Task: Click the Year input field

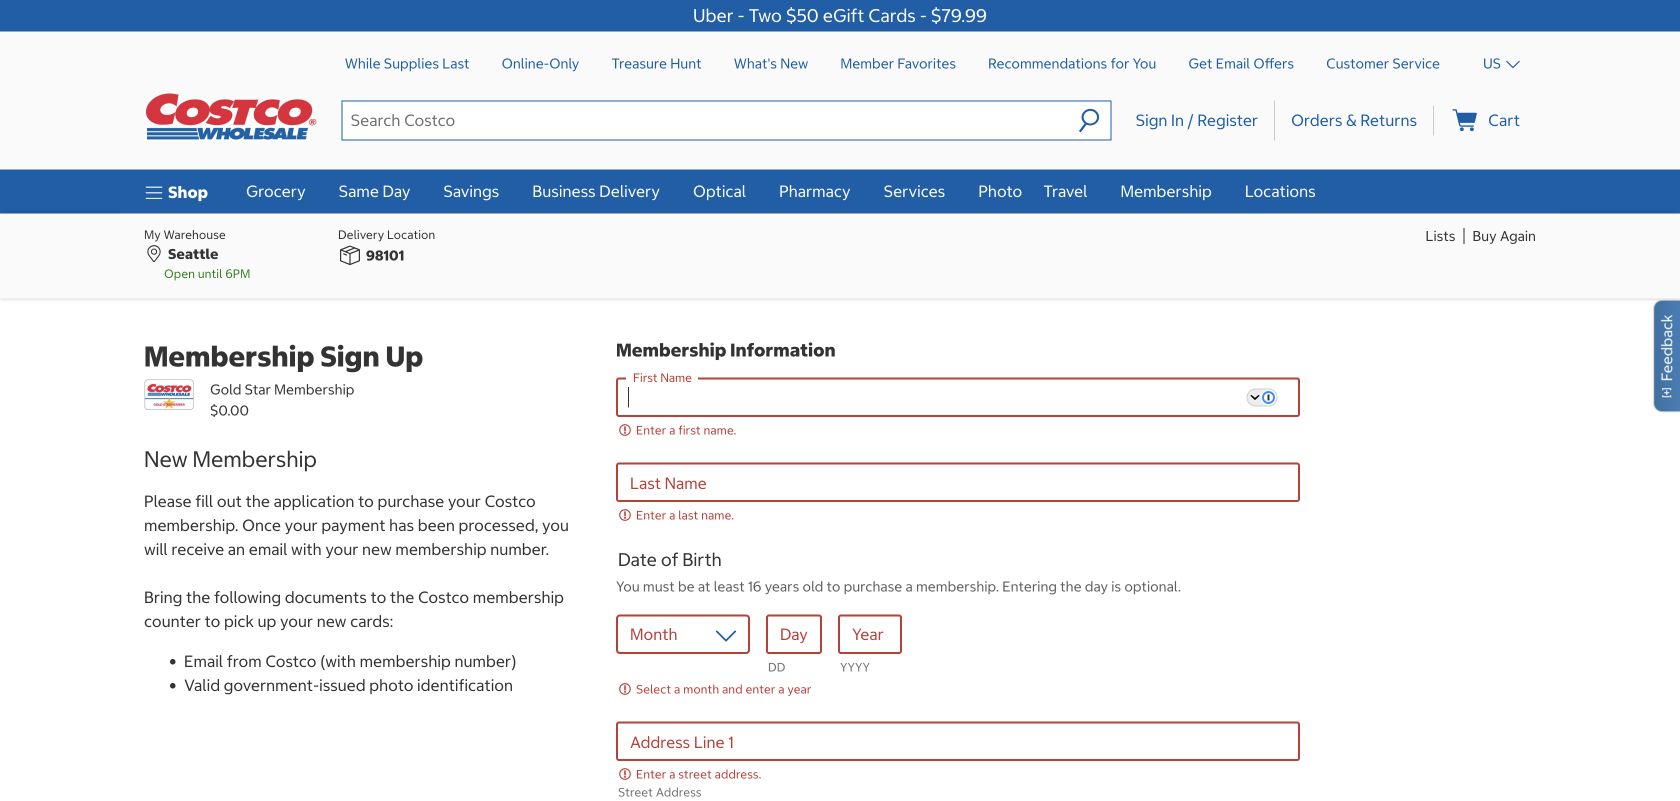Action: tap(869, 634)
